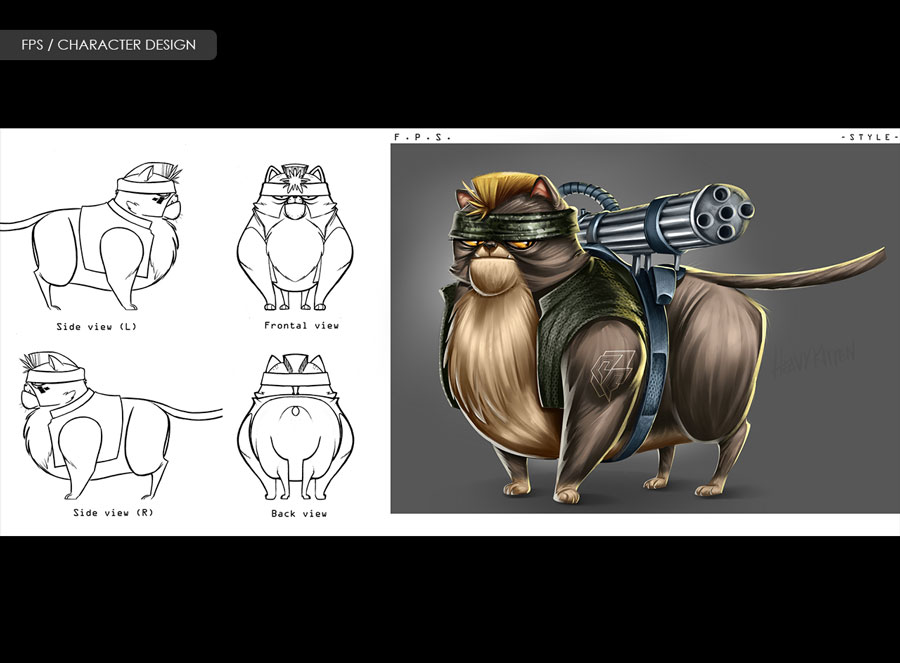Click the FPS / Character Design title label

point(108,45)
